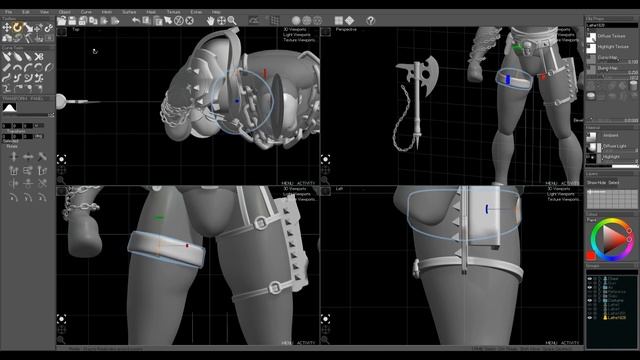This screenshot has height=360, width=640.
Task: Click the diamond icon next to layout icon
Action: [349, 20]
